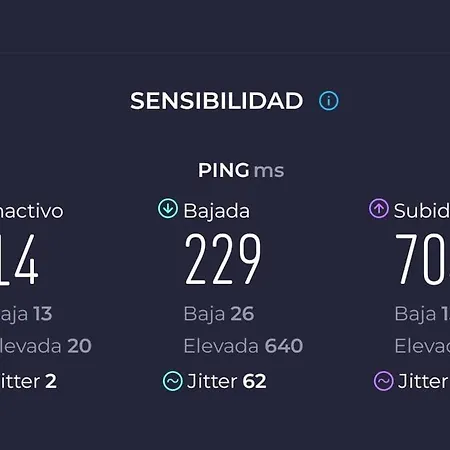Click the Bajada download arrow icon
Screen dimensions: 450x450
168,209
